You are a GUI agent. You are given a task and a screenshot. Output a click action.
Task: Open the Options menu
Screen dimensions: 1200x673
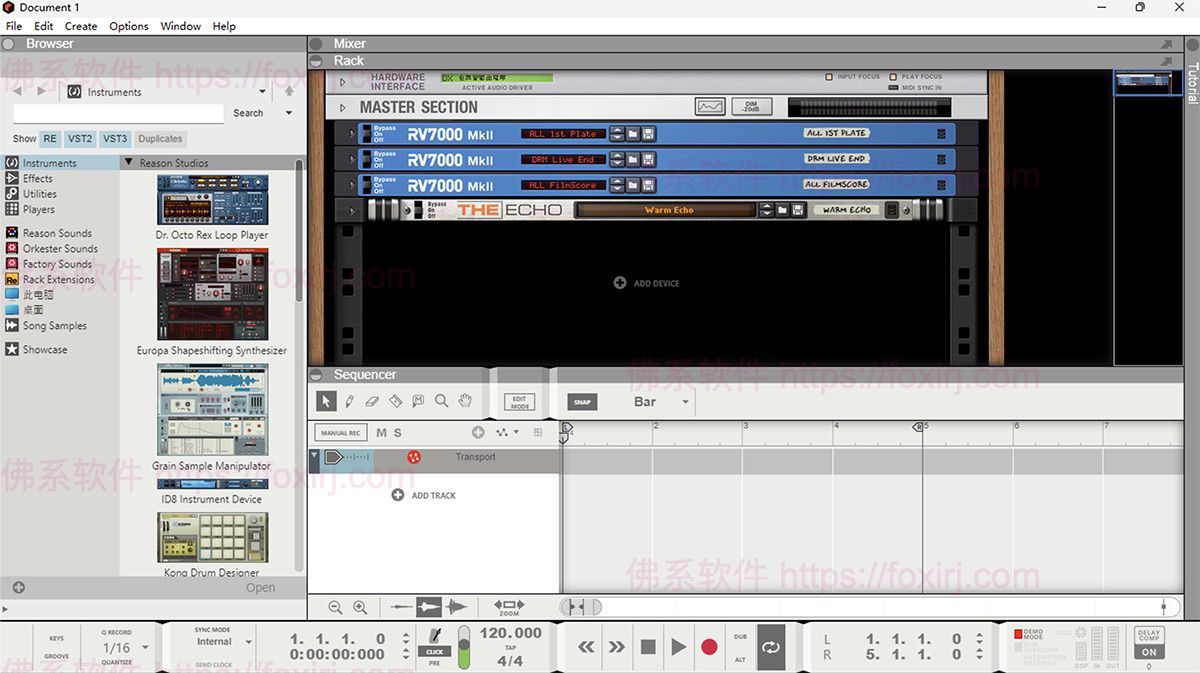click(x=128, y=26)
